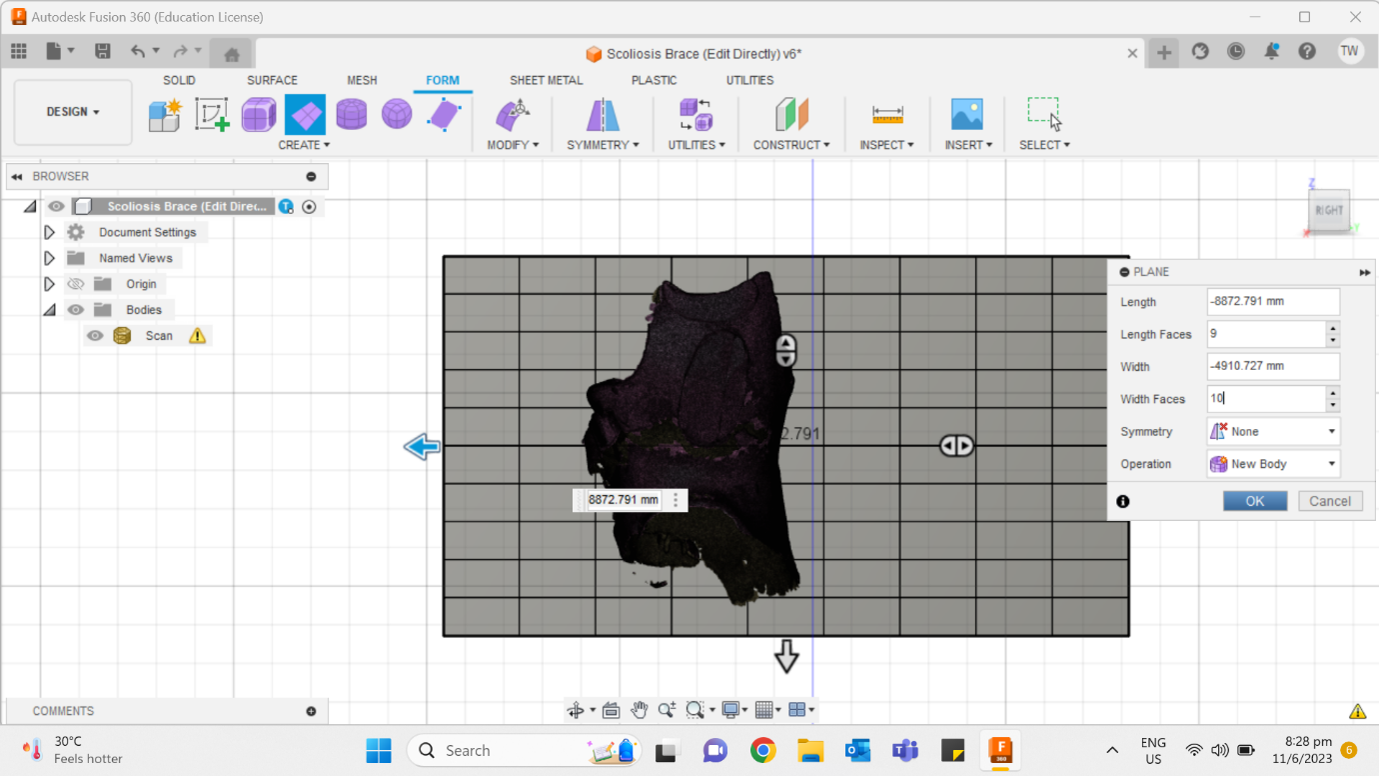This screenshot has width=1384, height=779.
Task: Click the activate component radio button
Action: click(x=309, y=208)
